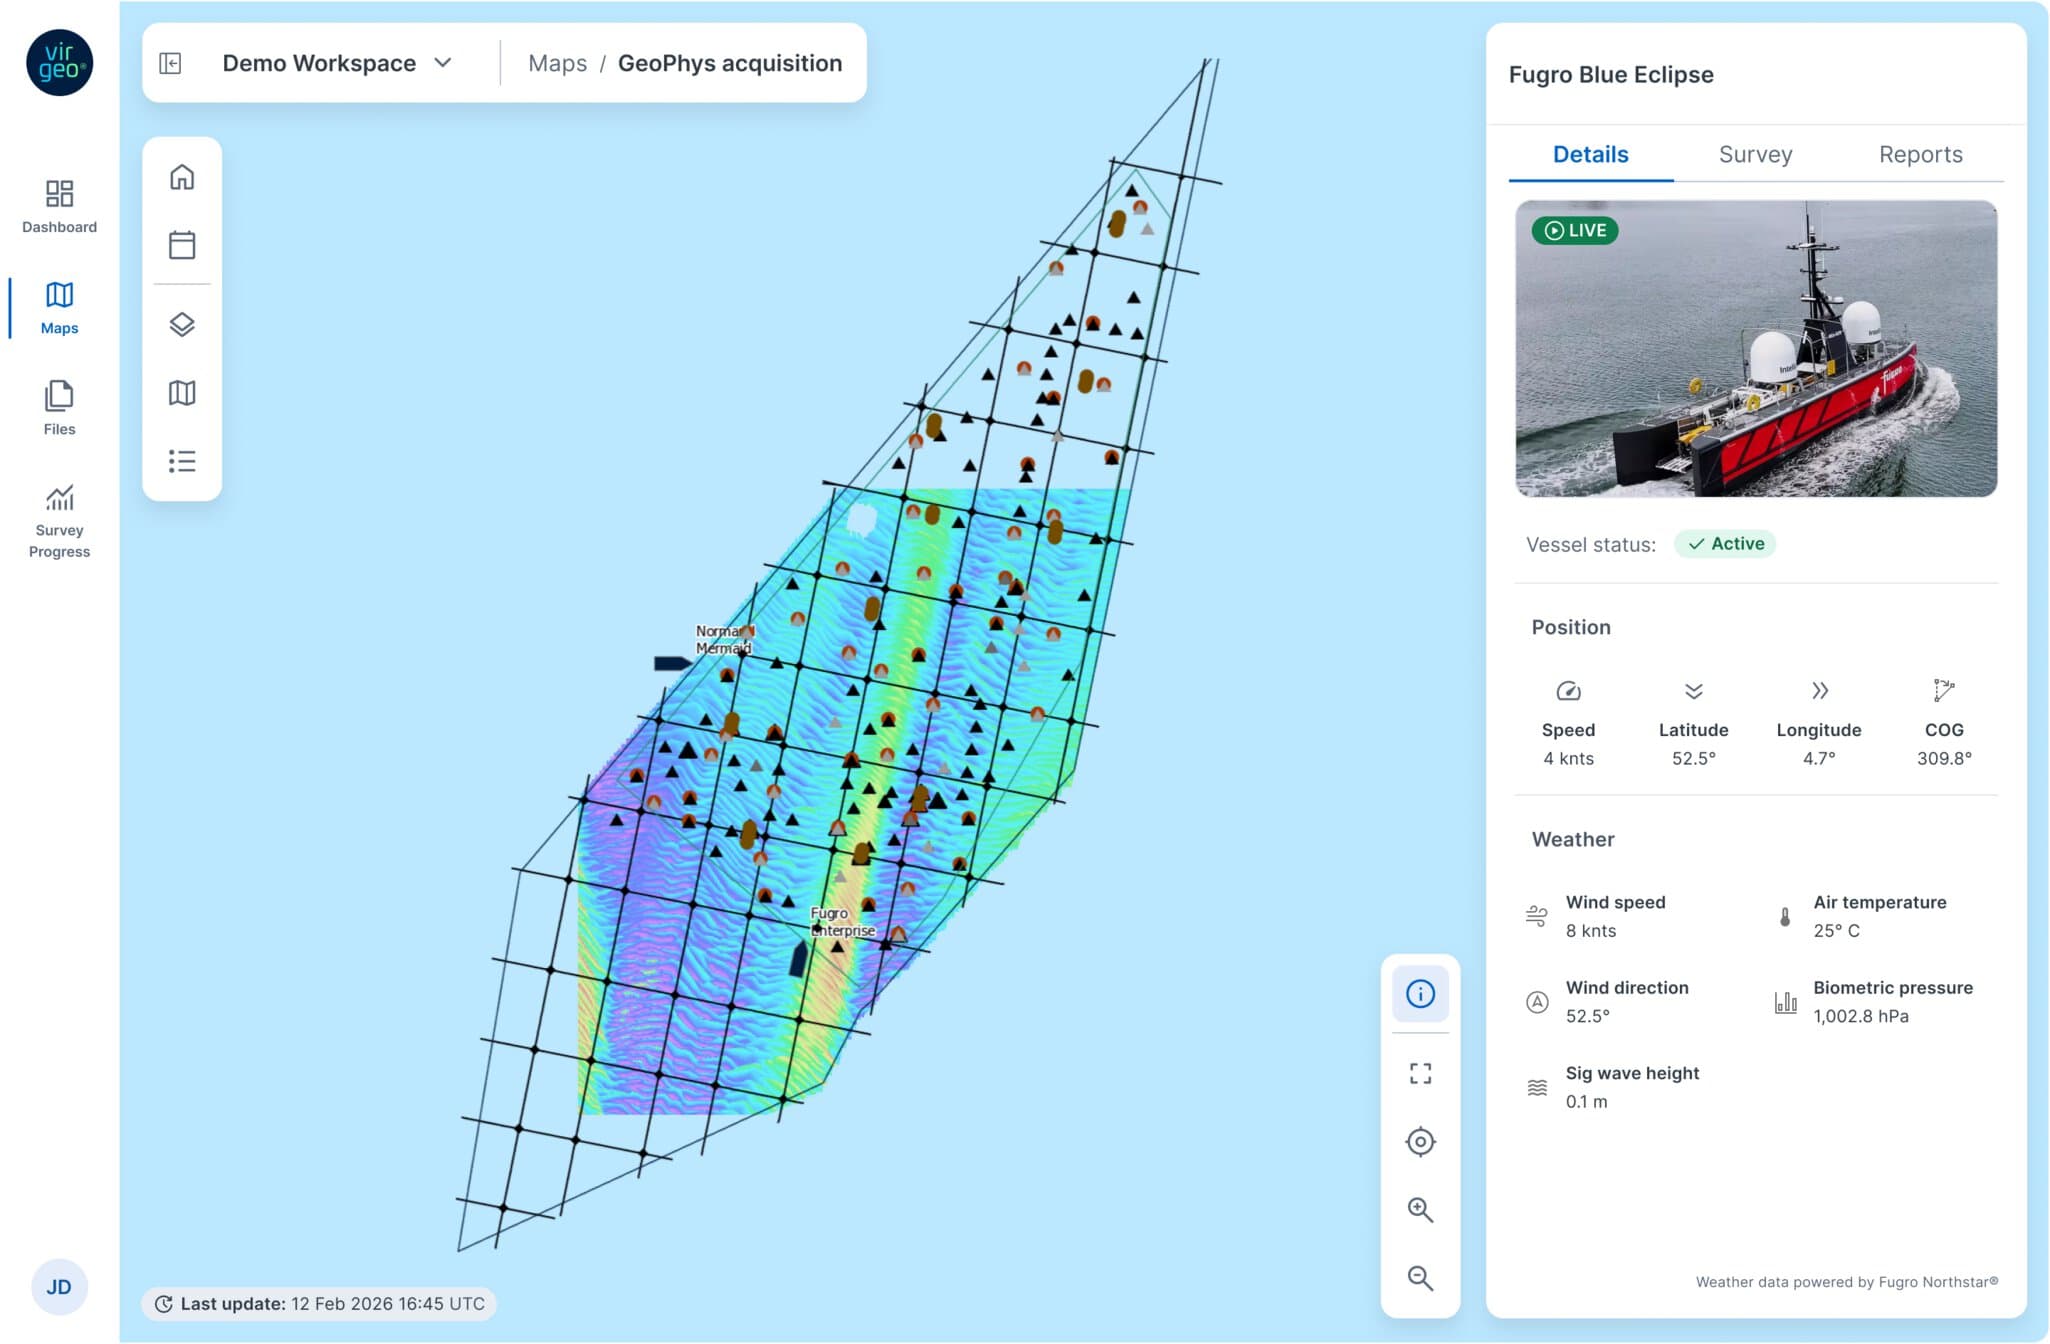
Task: Enter fullscreen map view
Action: point(1420,1073)
